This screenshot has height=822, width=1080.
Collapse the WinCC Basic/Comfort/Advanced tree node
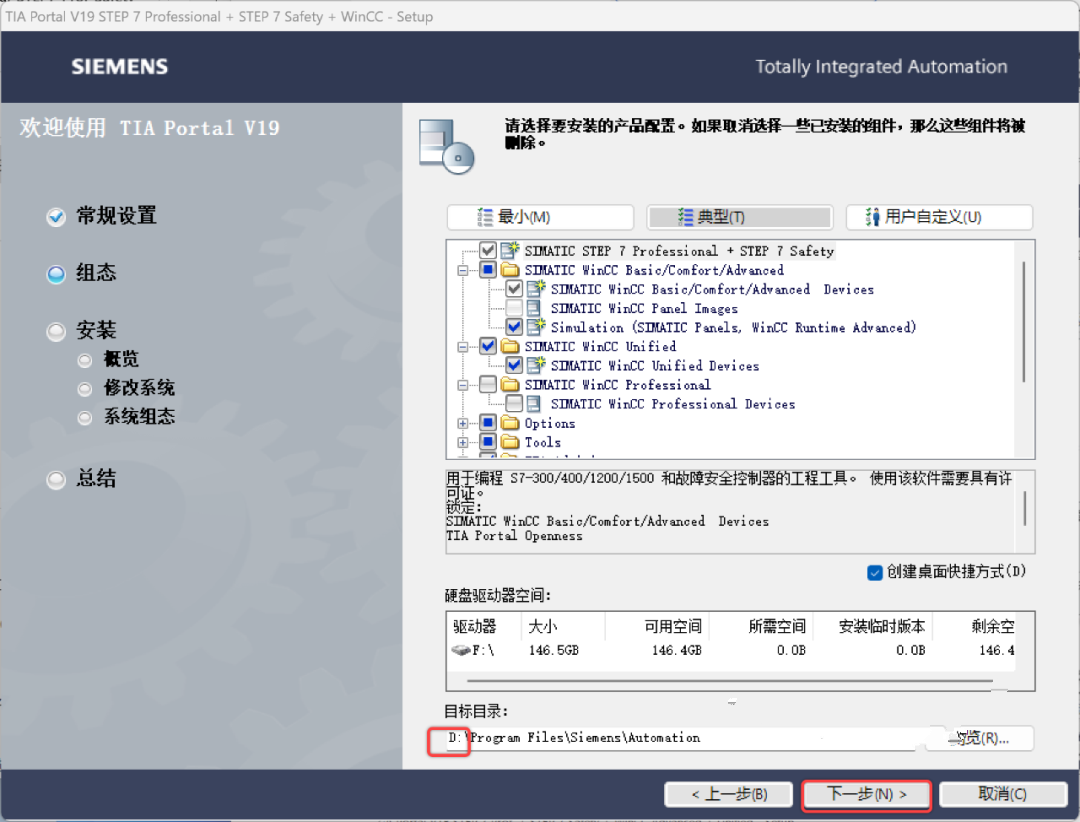click(463, 270)
